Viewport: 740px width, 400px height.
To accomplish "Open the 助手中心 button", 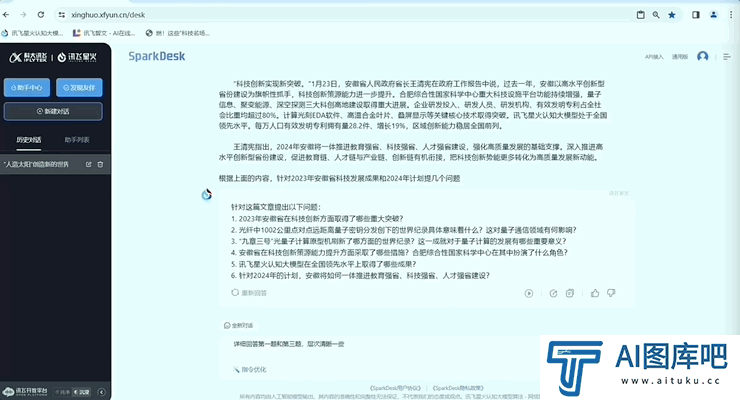I will tap(27, 87).
